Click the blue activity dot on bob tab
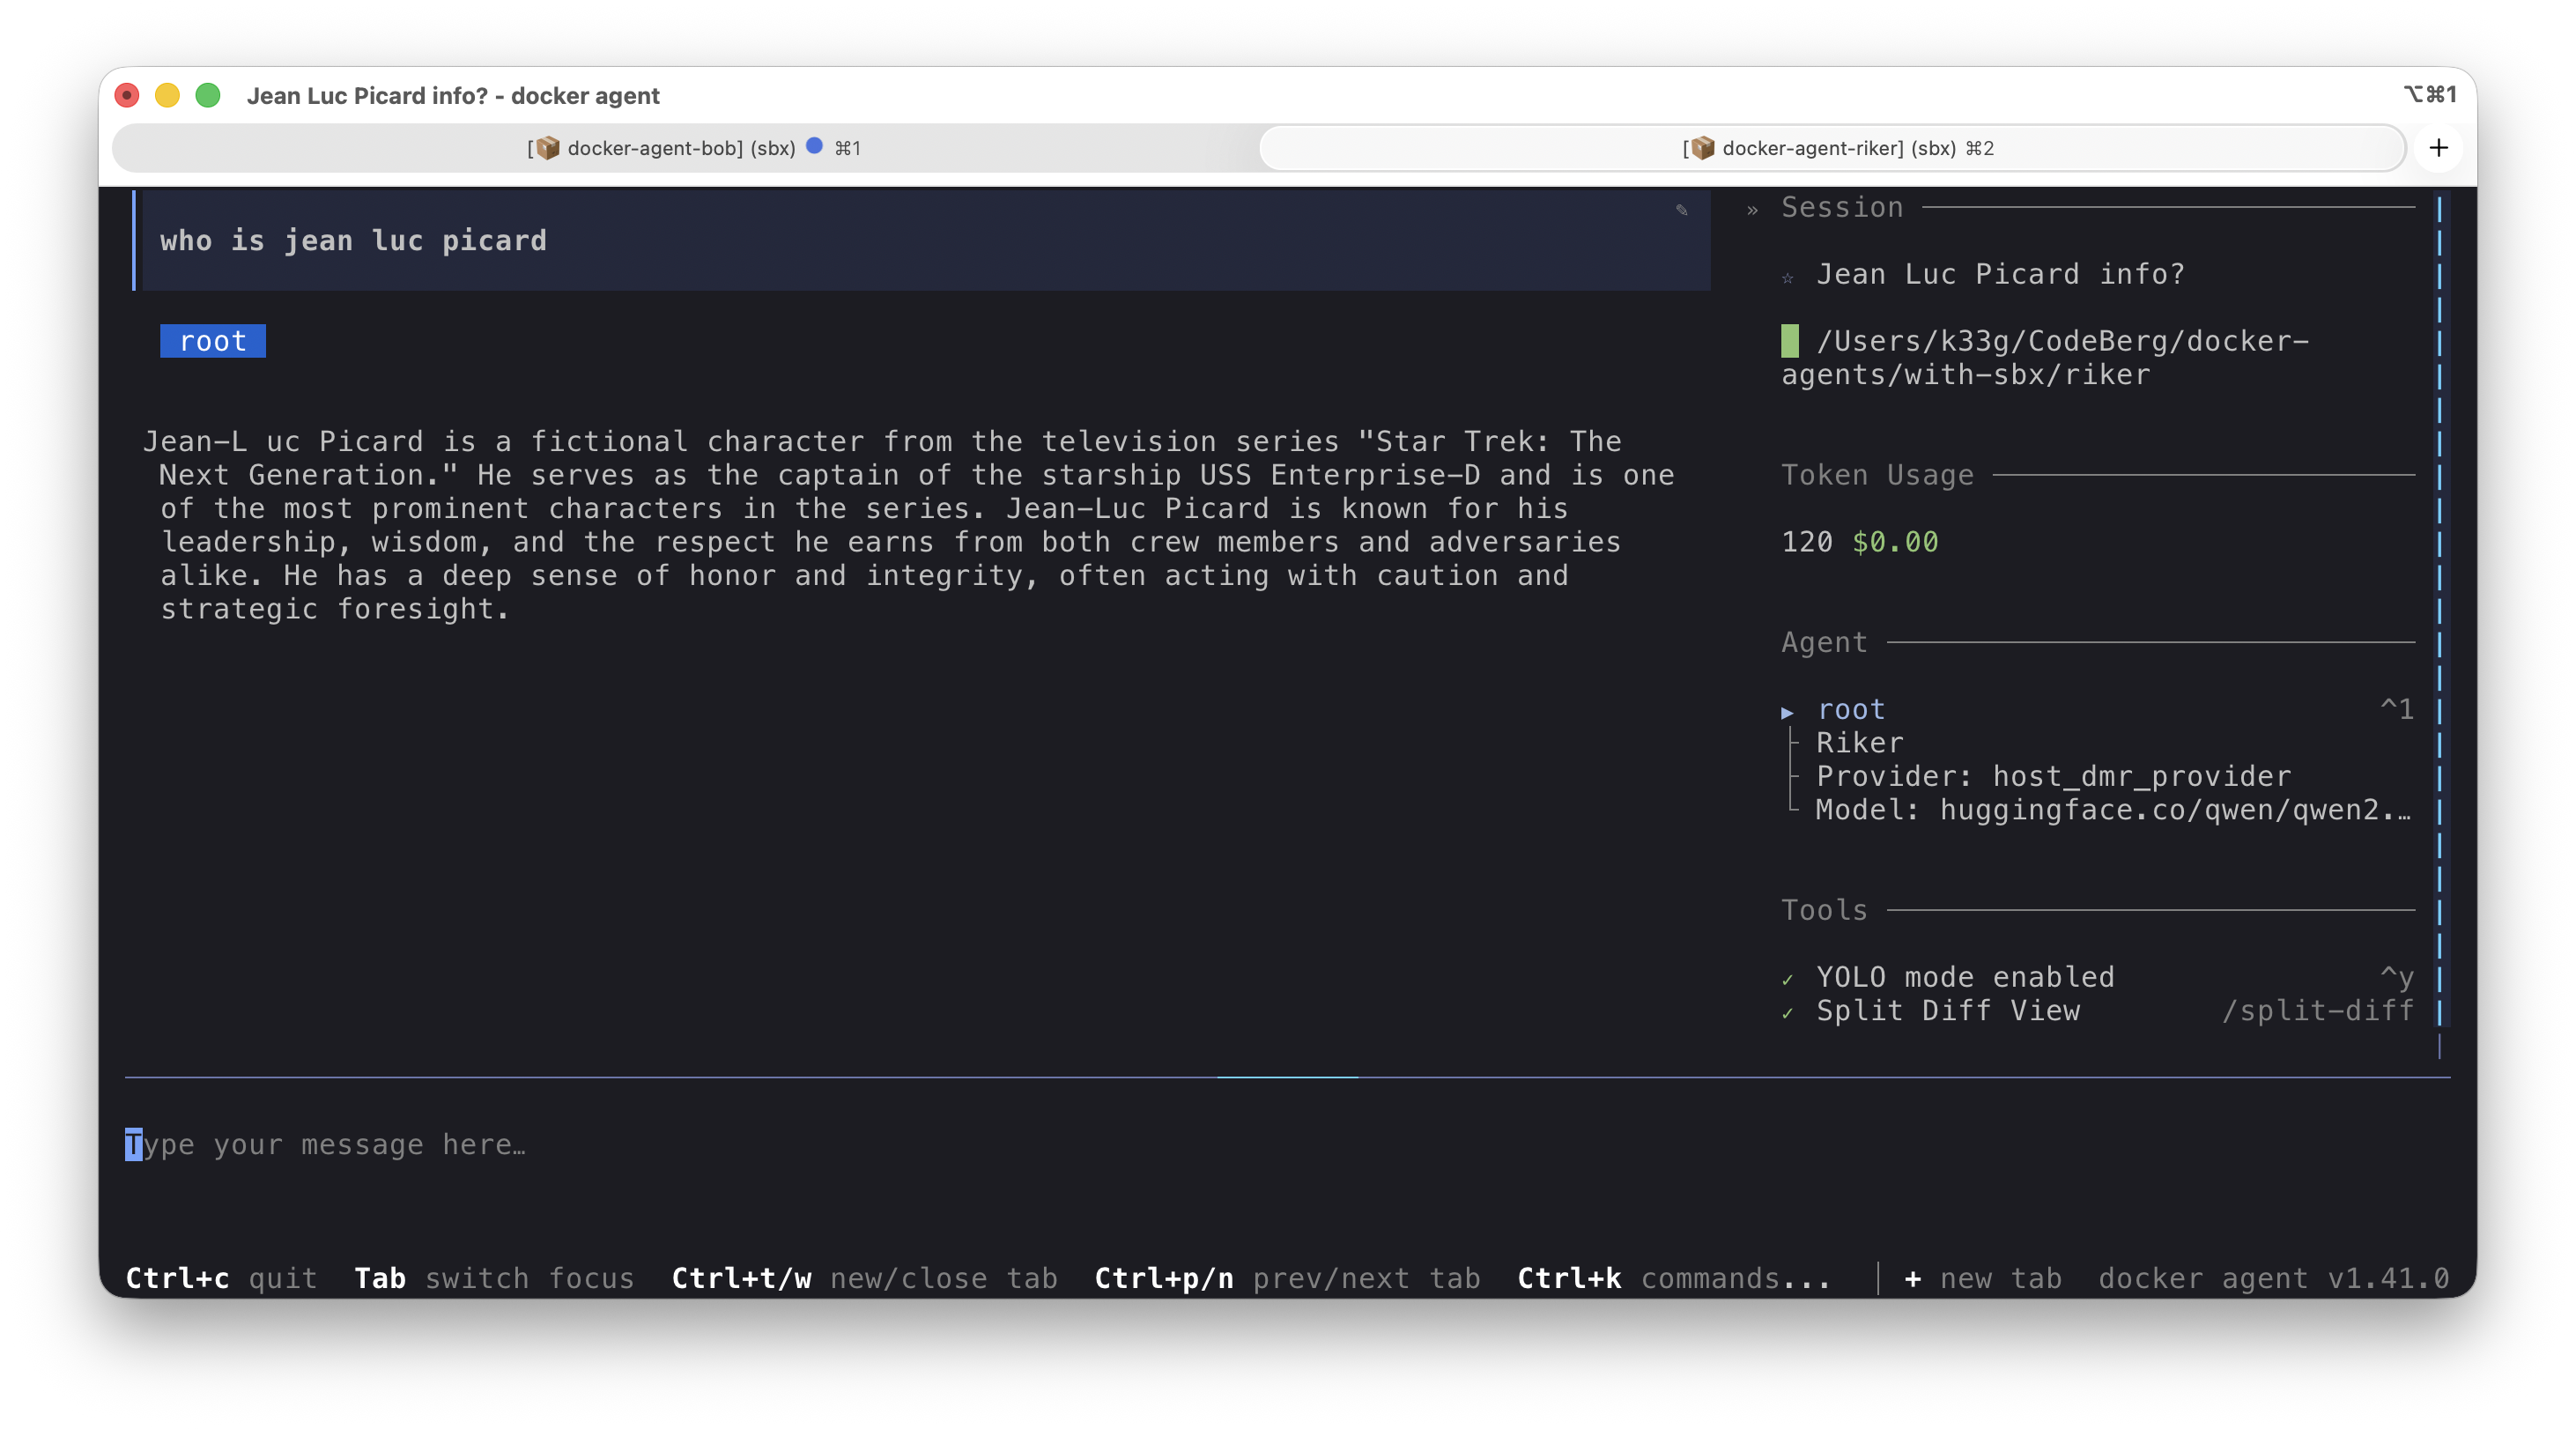The height and width of the screenshot is (1429, 2576). (814, 146)
